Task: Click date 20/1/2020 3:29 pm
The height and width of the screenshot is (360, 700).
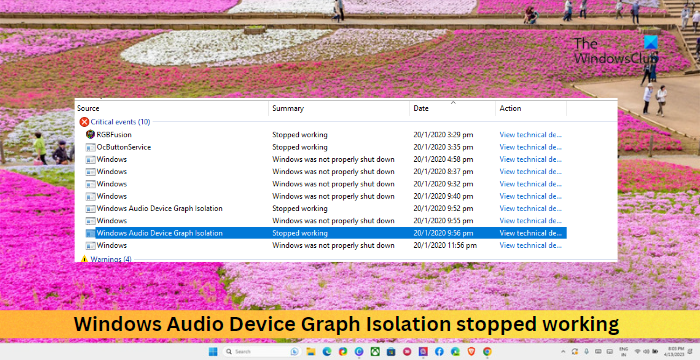Action: point(443,134)
